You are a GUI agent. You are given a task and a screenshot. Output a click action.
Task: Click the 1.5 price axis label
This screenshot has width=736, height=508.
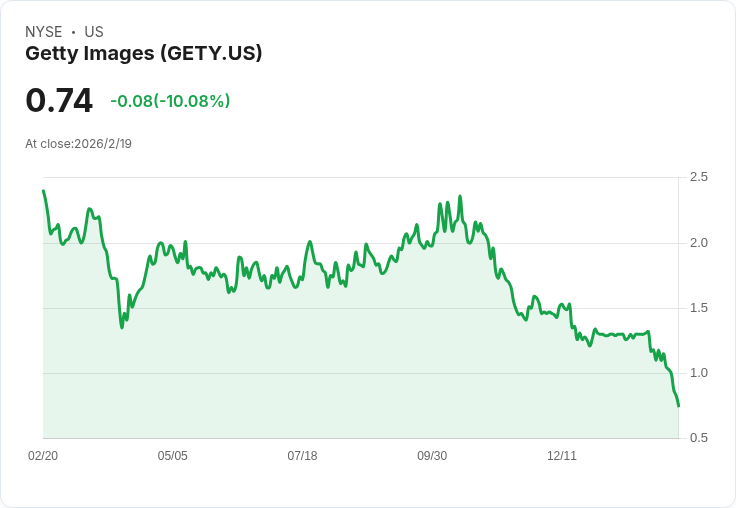(698, 308)
